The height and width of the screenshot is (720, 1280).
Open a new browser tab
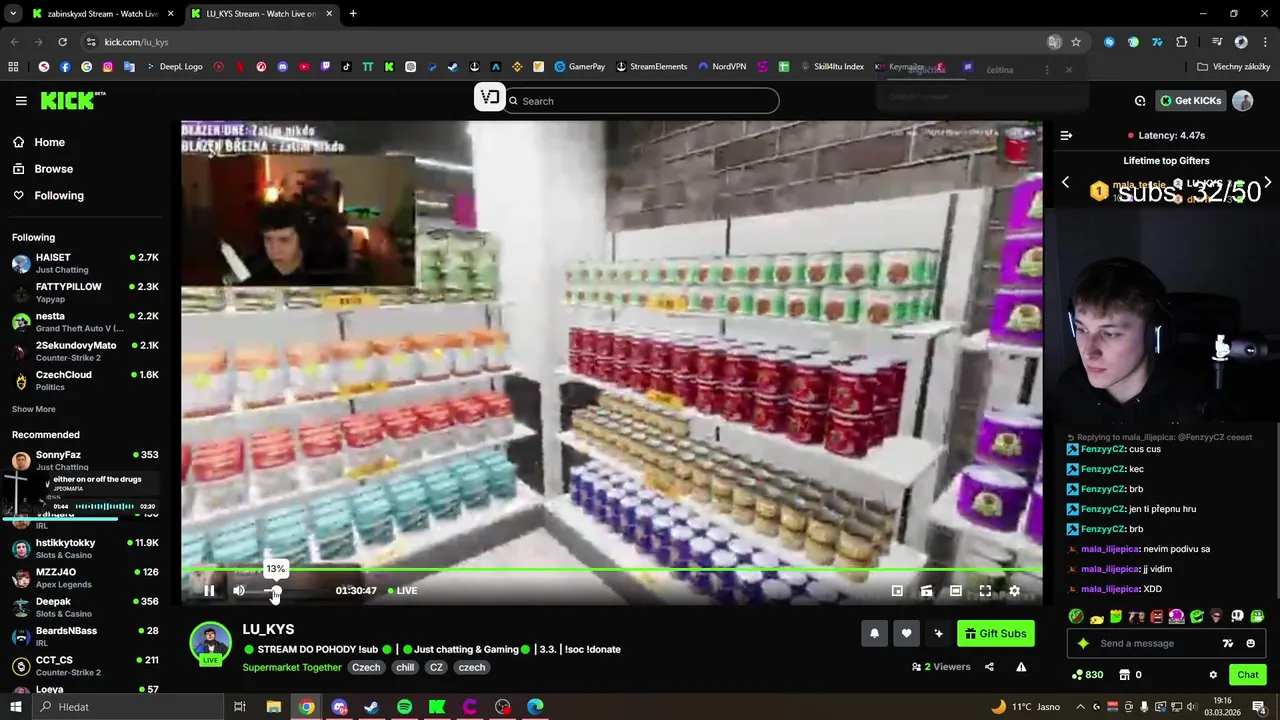[353, 14]
